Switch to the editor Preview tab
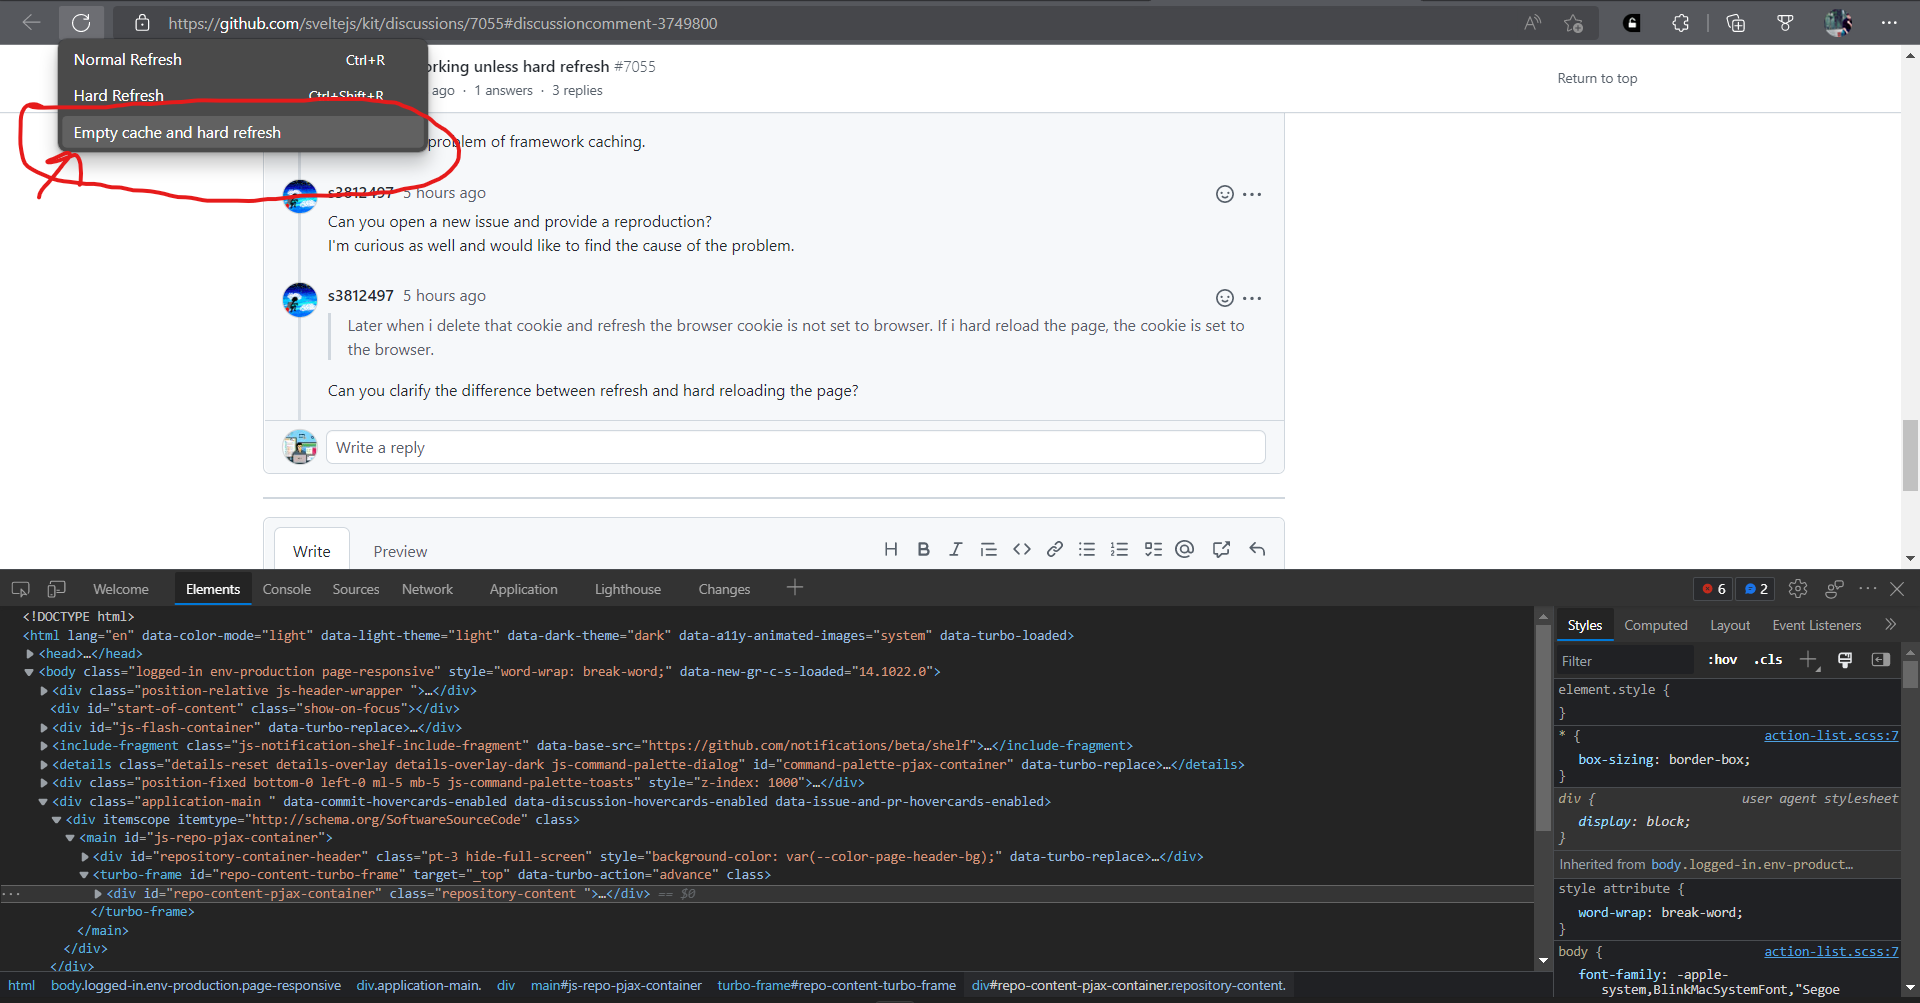The height and width of the screenshot is (1003, 1920). click(400, 551)
